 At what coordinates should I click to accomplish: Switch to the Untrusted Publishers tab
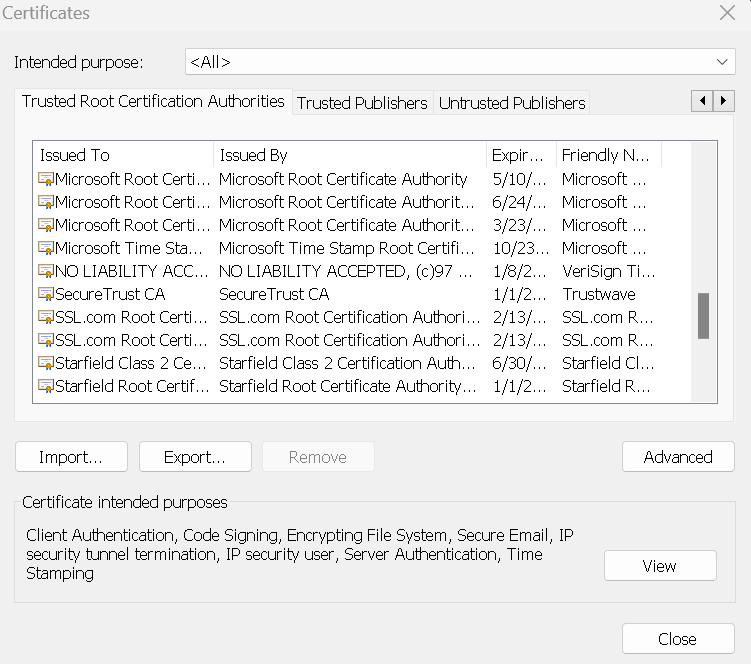point(512,103)
